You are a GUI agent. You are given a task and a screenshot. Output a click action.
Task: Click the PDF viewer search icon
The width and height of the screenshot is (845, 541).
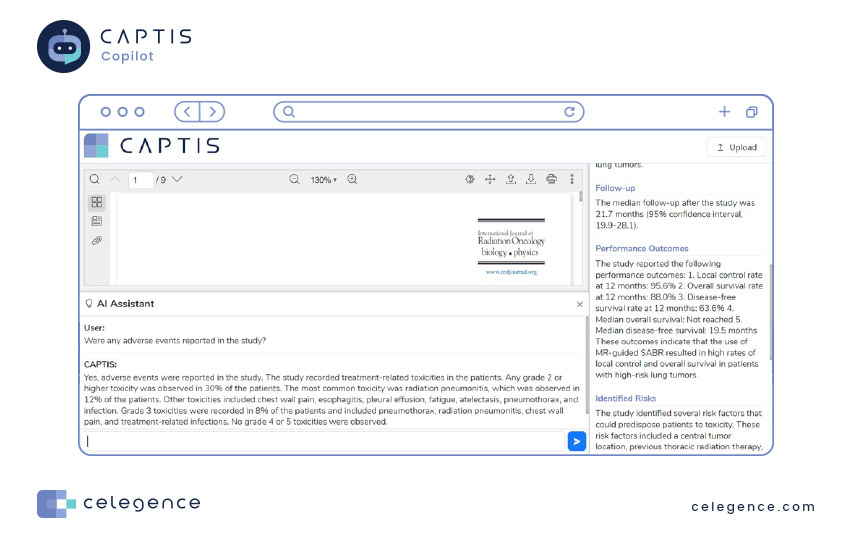(x=94, y=179)
